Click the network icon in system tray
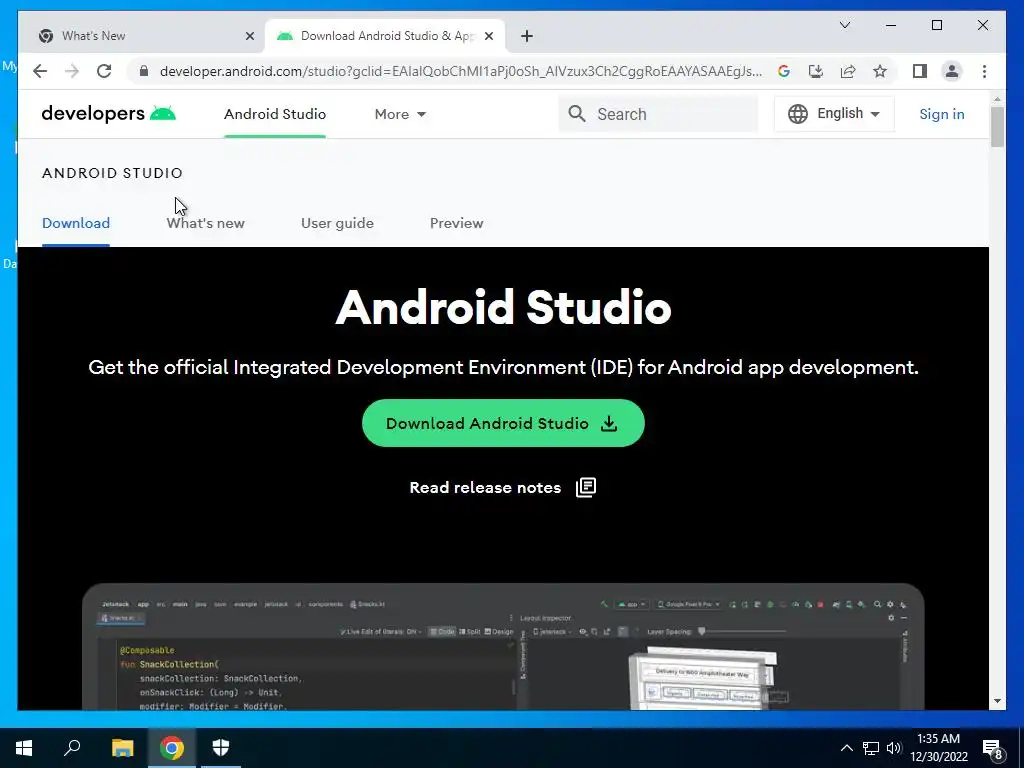 (x=870, y=748)
